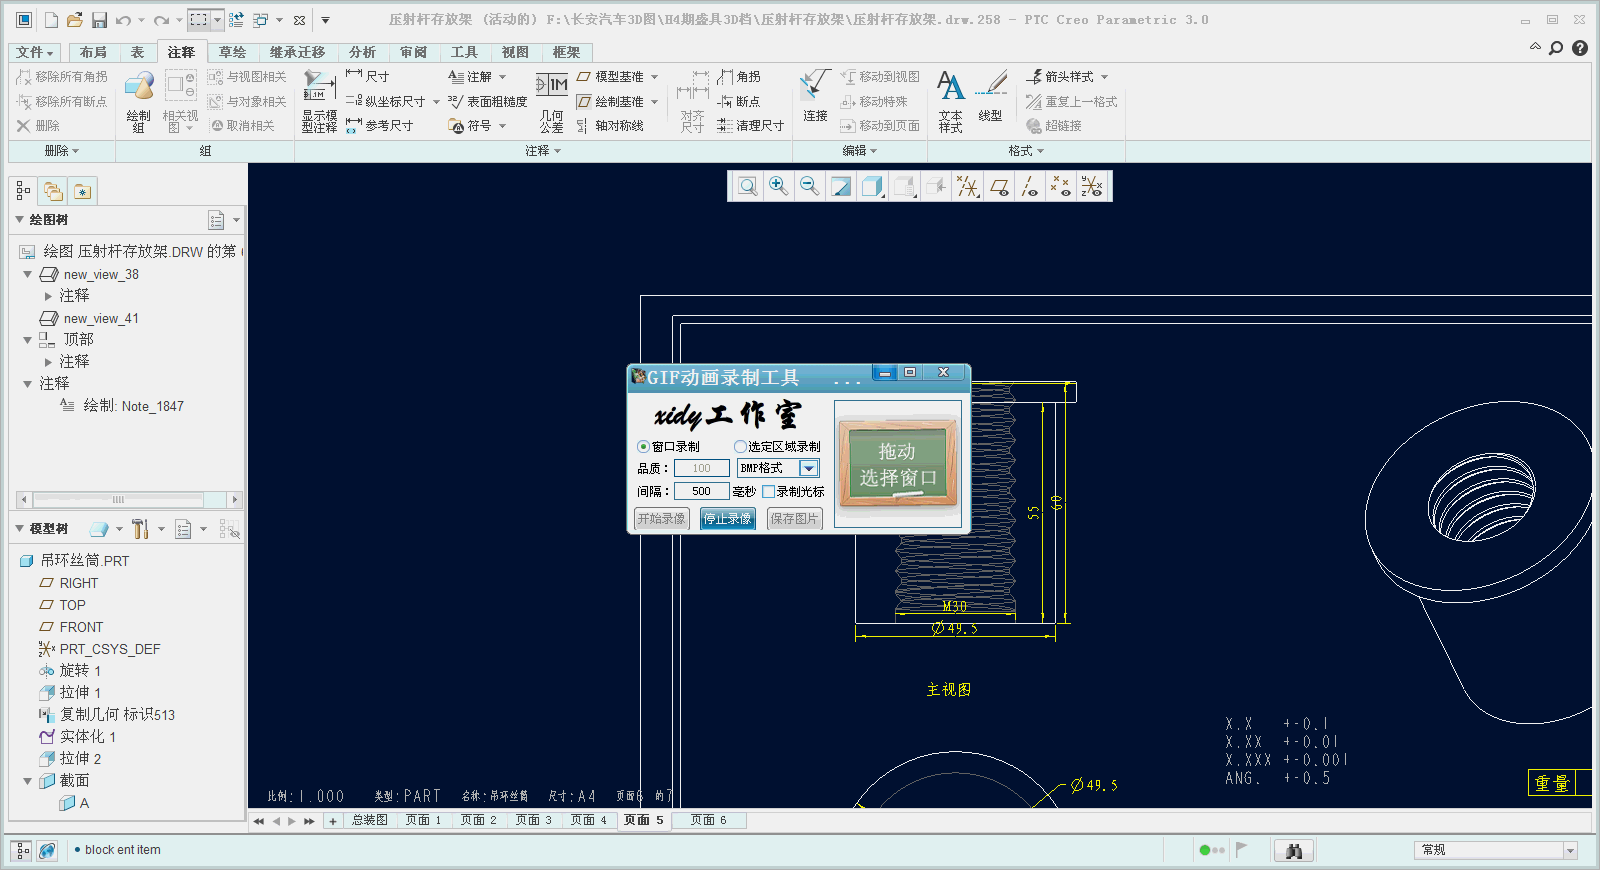Open the 注解 dropdown arrow in ribbon

coord(502,77)
